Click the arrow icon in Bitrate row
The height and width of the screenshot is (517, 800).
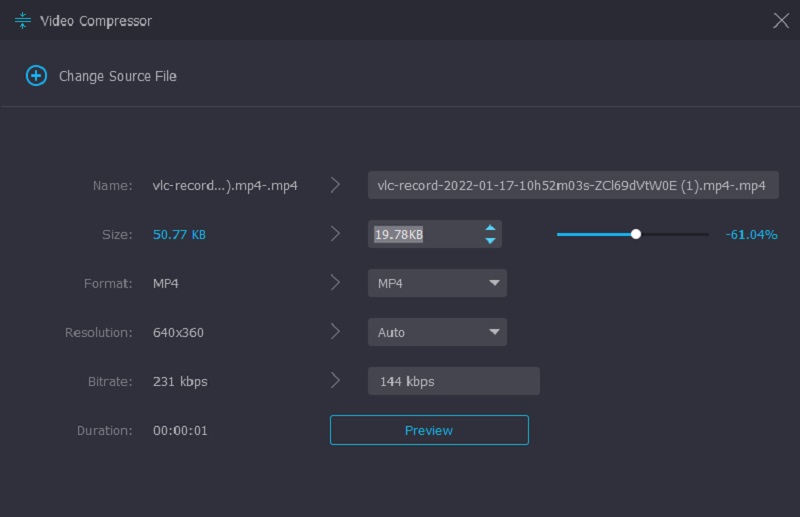pos(335,381)
